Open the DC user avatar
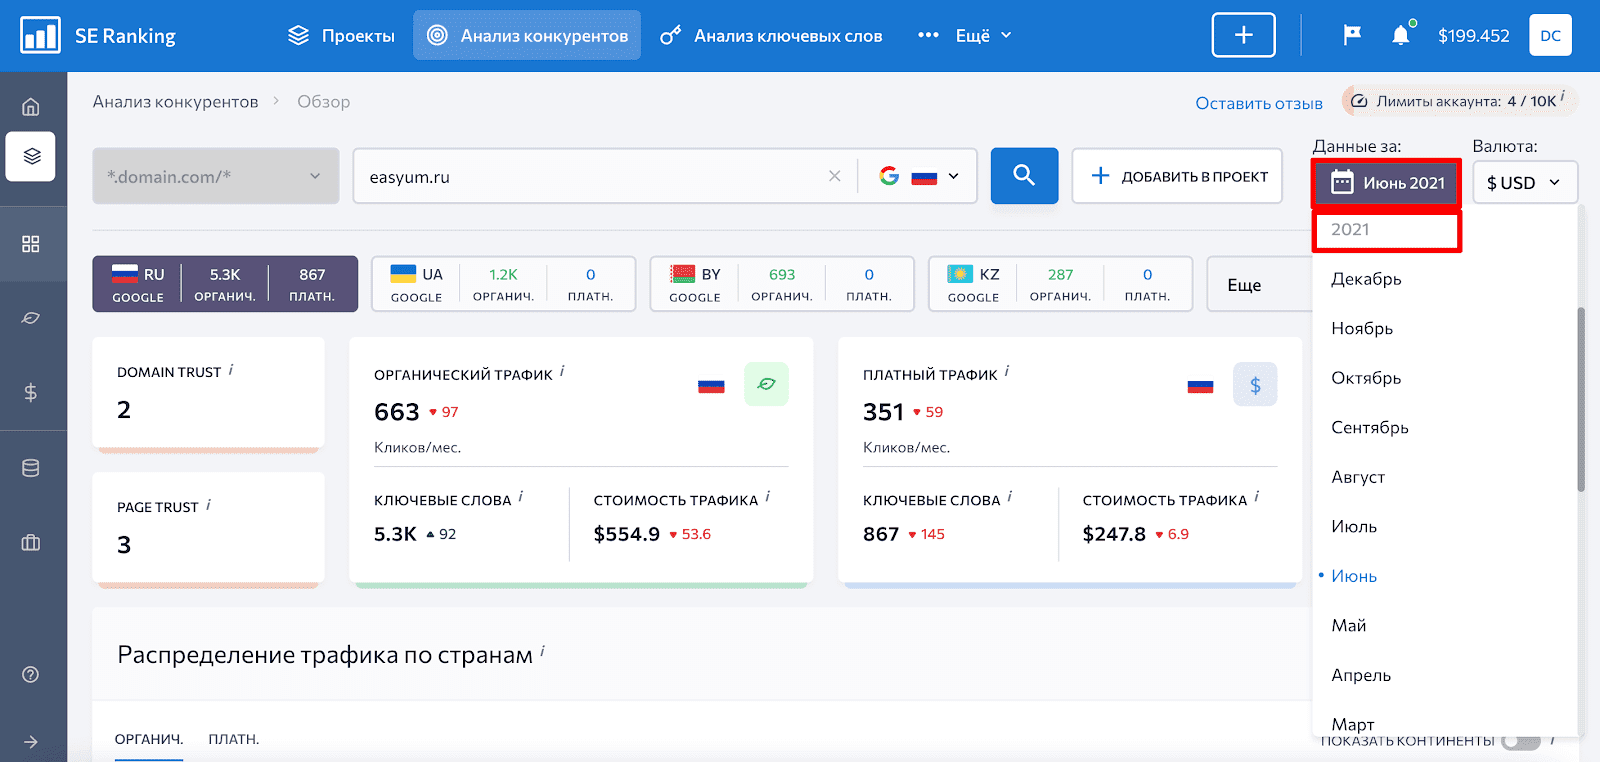Screen dimensions: 1600x762 1550,36
